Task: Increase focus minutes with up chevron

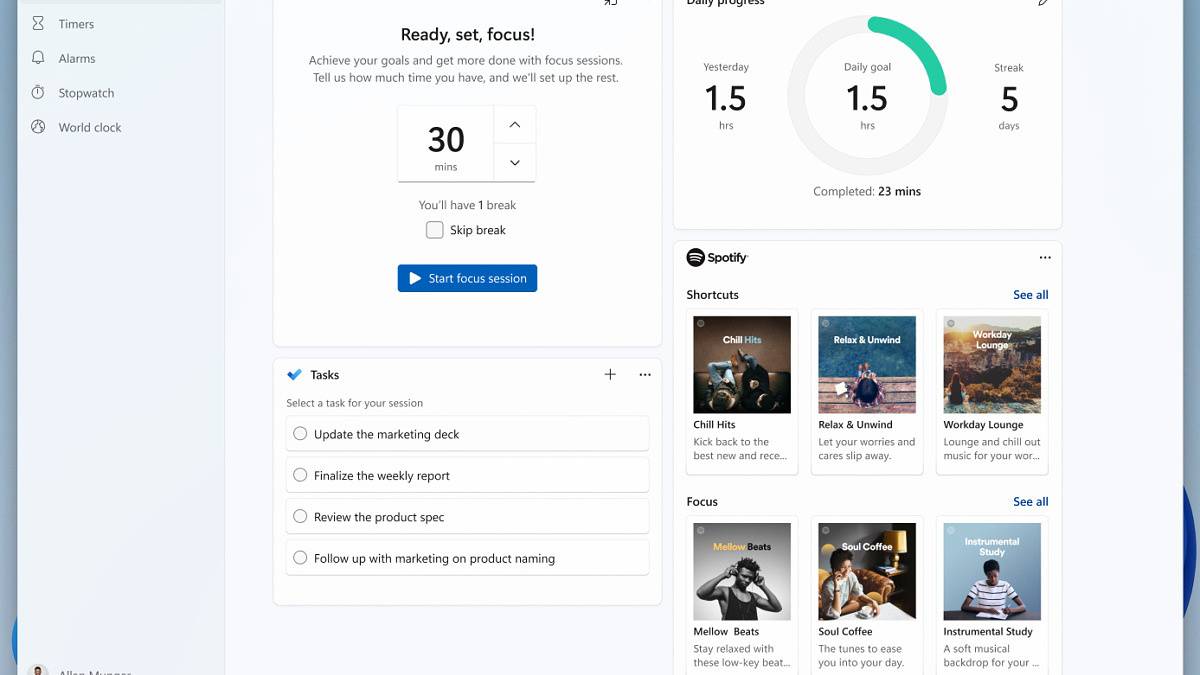Action: [515, 125]
